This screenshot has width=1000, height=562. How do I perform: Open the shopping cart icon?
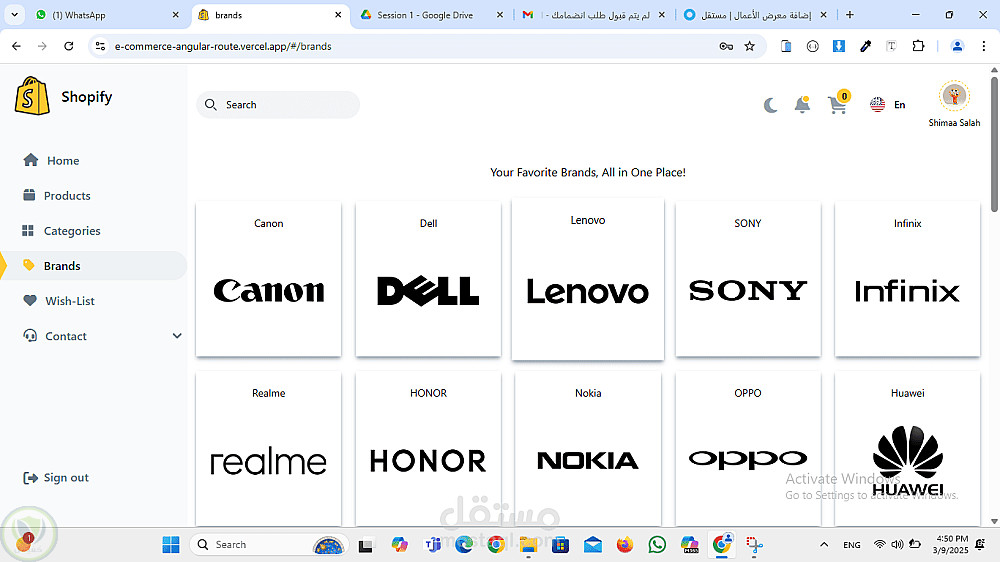point(838,103)
